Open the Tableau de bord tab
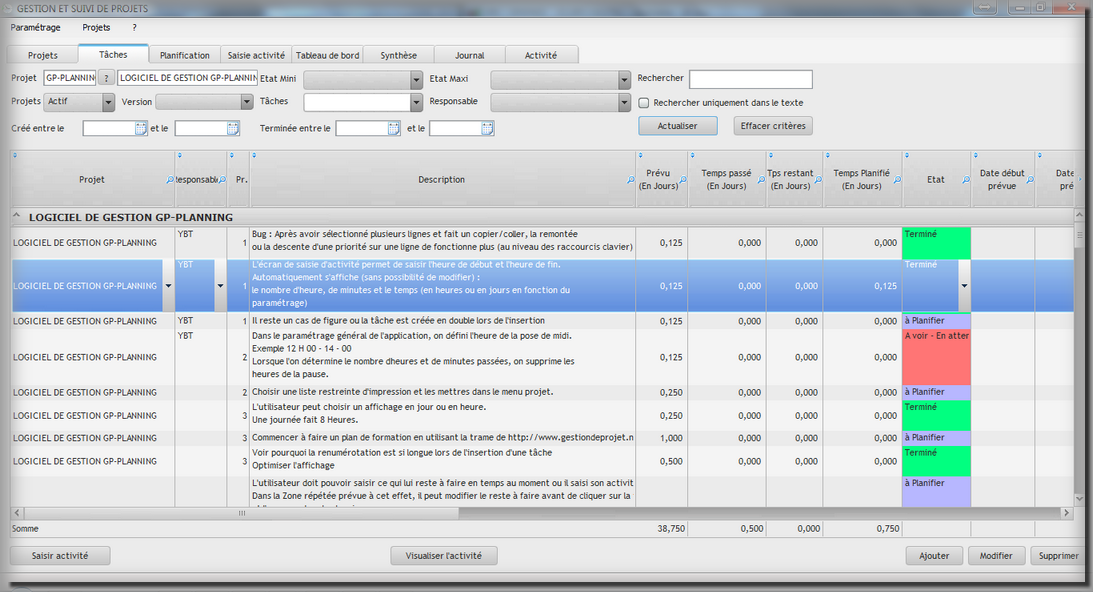The height and width of the screenshot is (592, 1093). pos(328,55)
